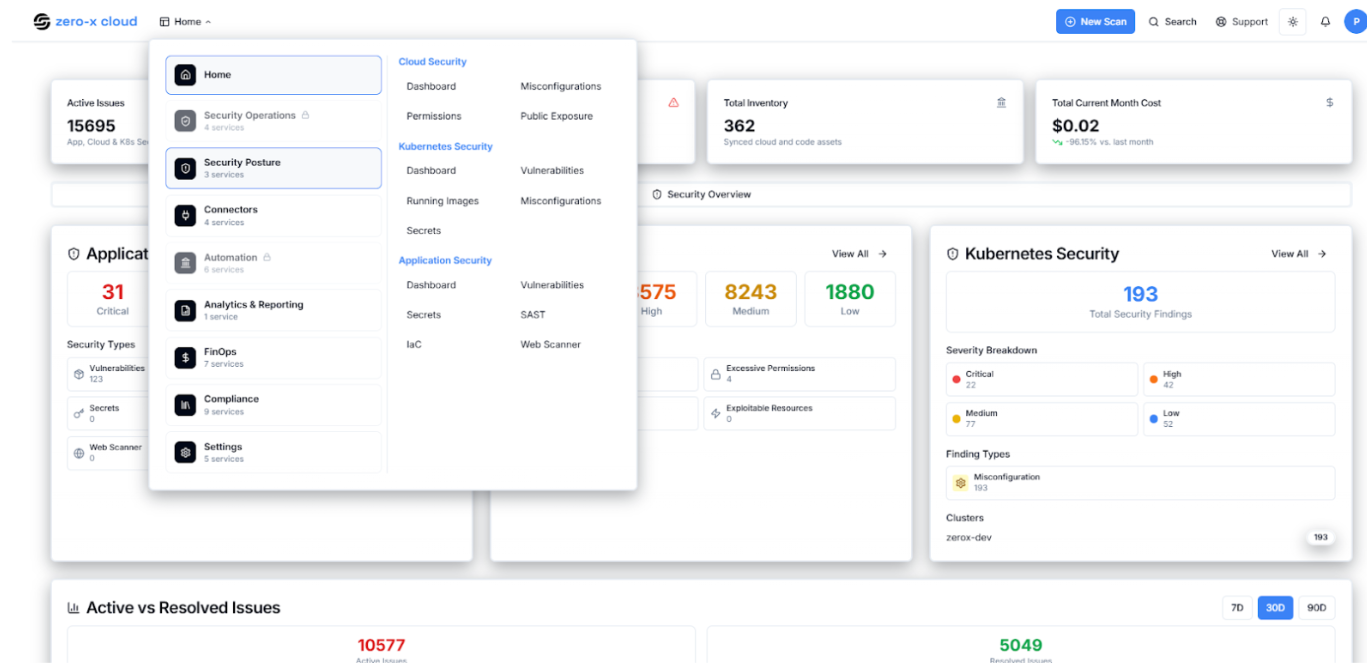Select Security Posture menu entry
1372x664 pixels.
click(x=273, y=168)
